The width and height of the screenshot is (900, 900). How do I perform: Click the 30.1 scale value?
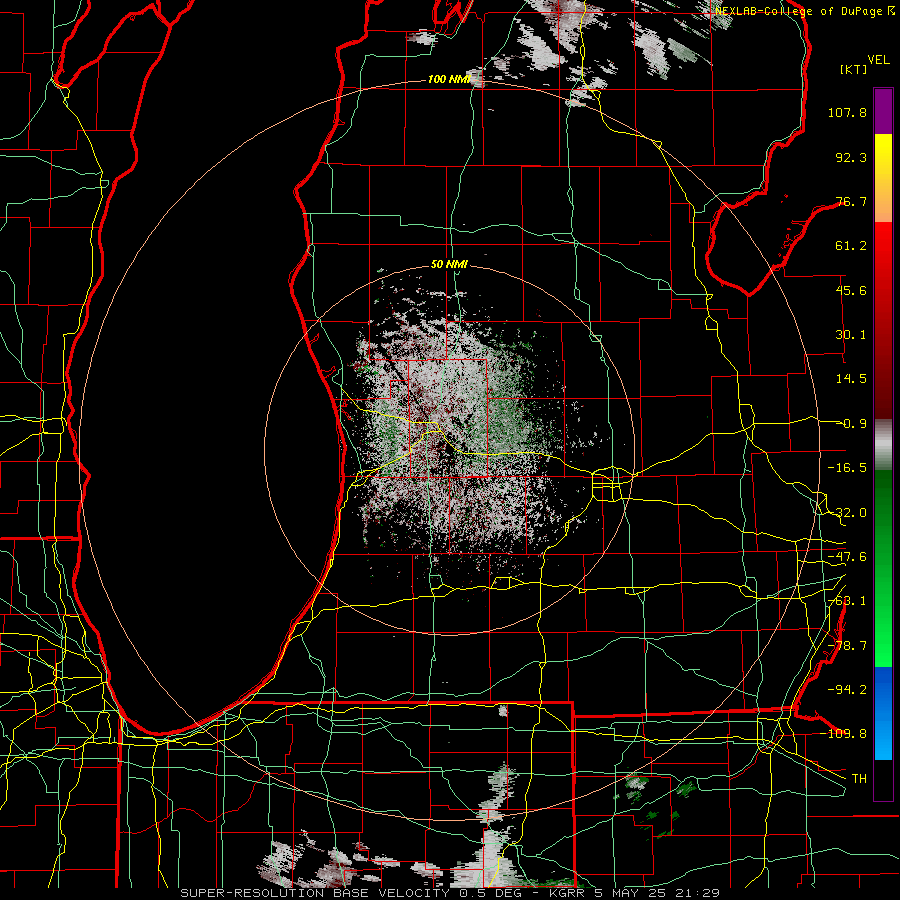[x=851, y=335]
